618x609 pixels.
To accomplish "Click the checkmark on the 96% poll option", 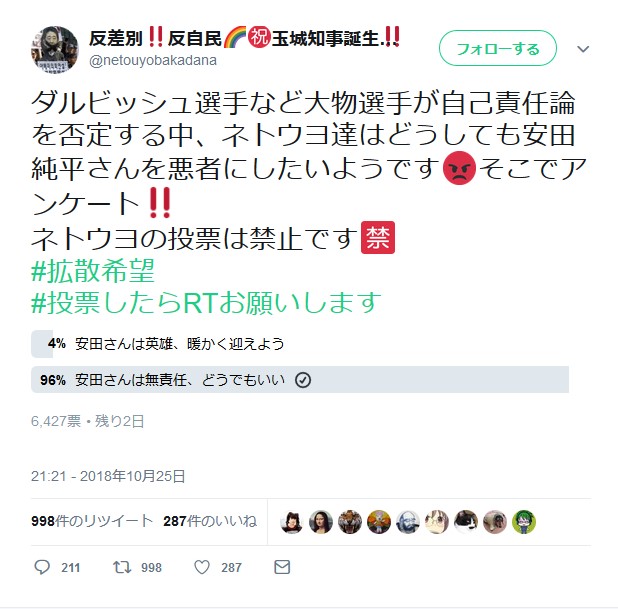I will [x=303, y=380].
